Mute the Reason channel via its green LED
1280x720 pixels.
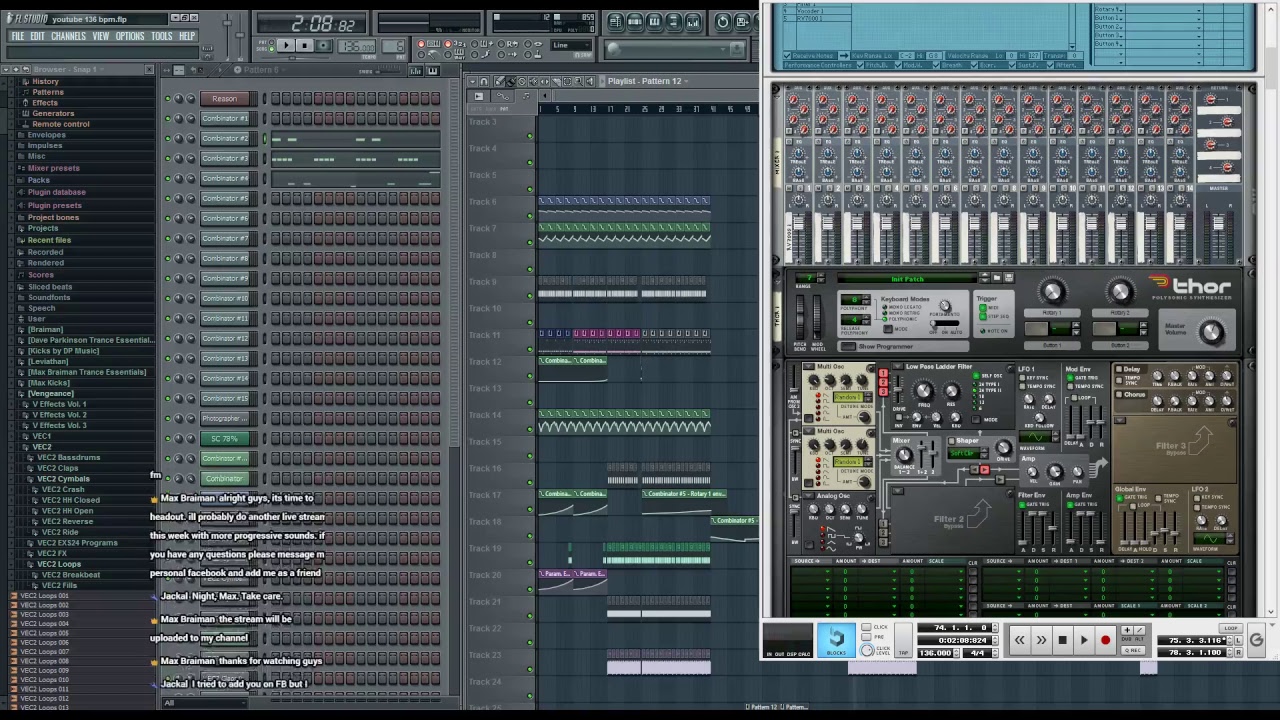pos(168,98)
